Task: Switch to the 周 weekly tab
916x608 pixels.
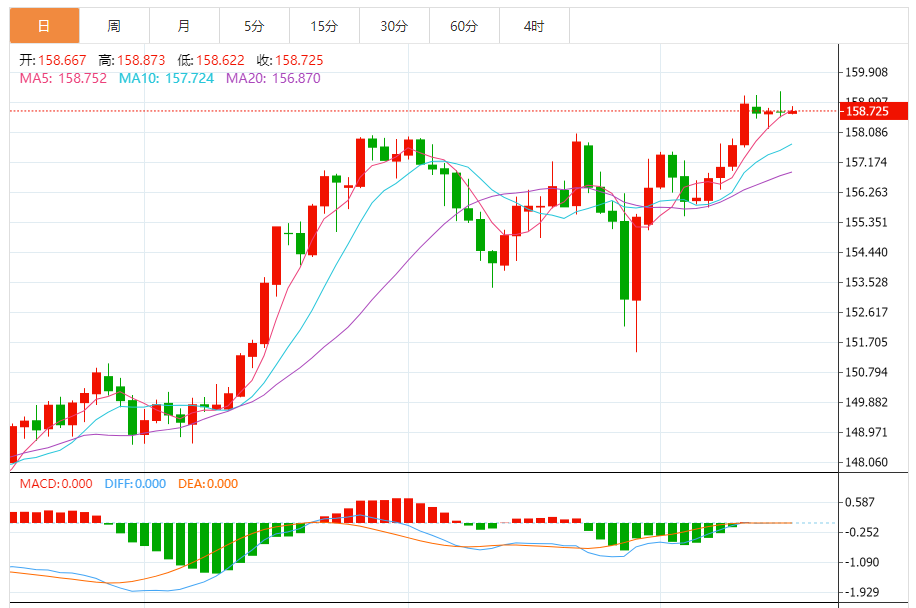Action: [x=114, y=26]
